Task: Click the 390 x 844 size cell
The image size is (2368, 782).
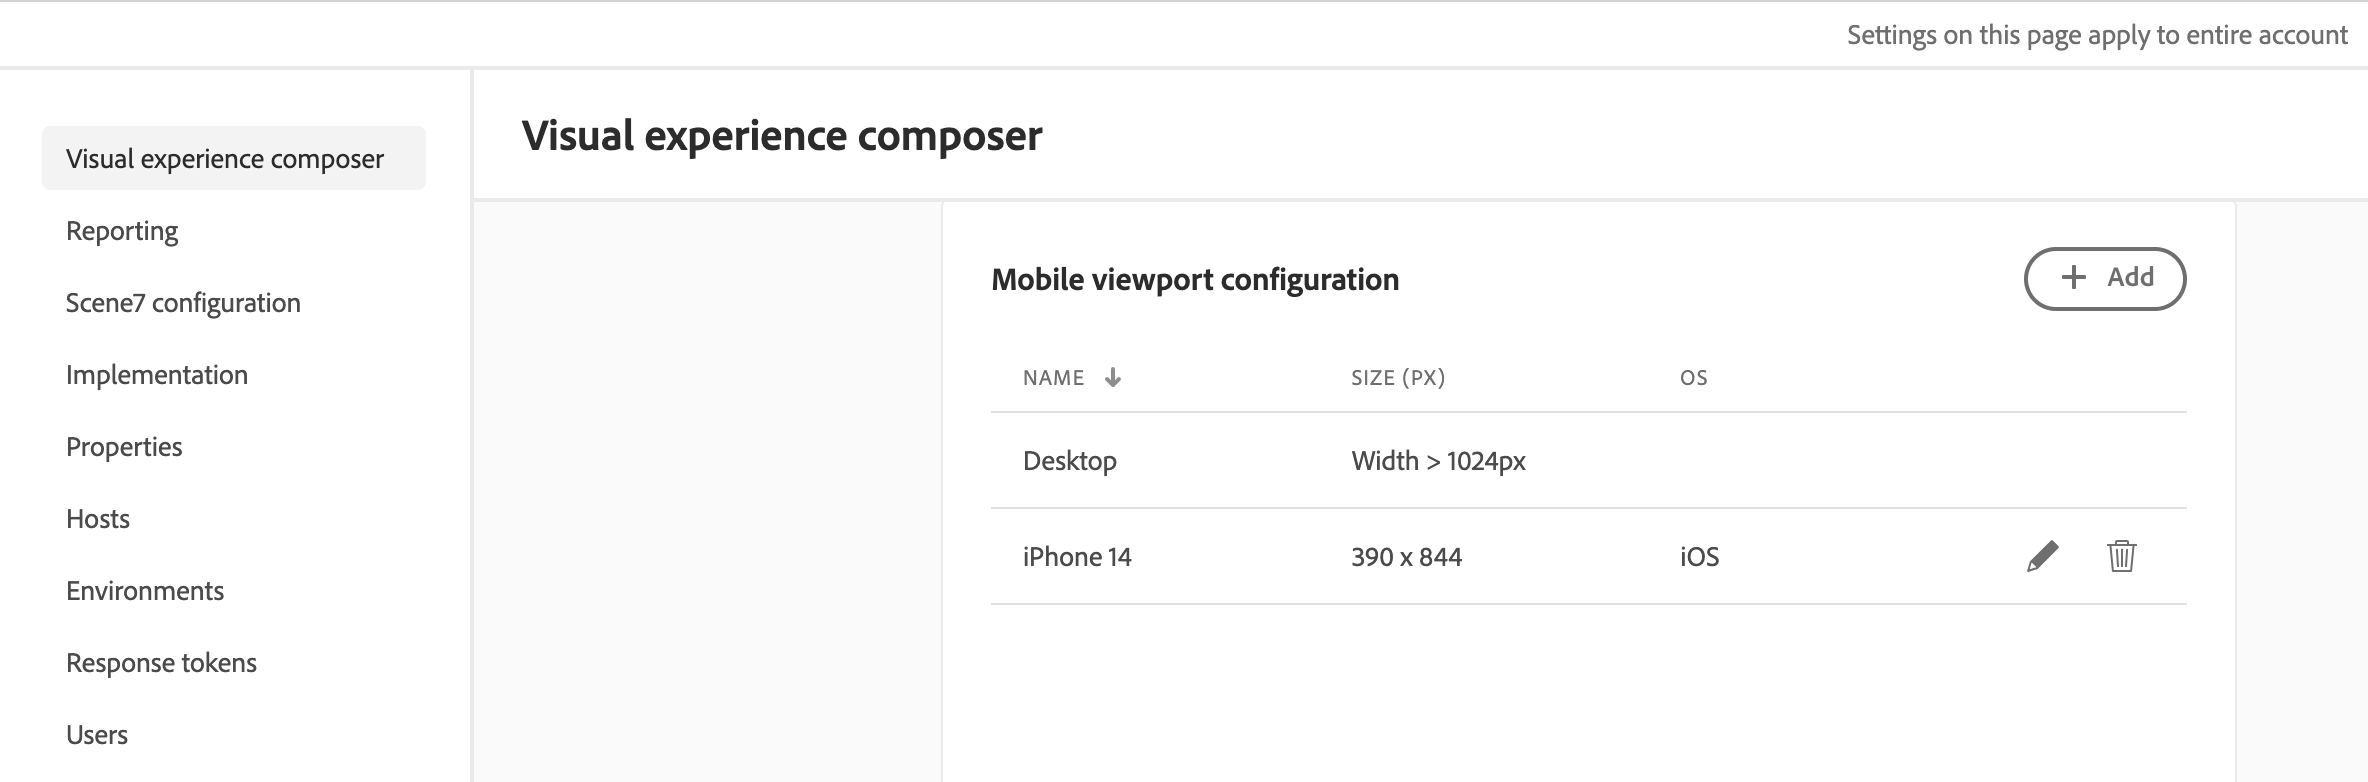Action: [x=1406, y=557]
